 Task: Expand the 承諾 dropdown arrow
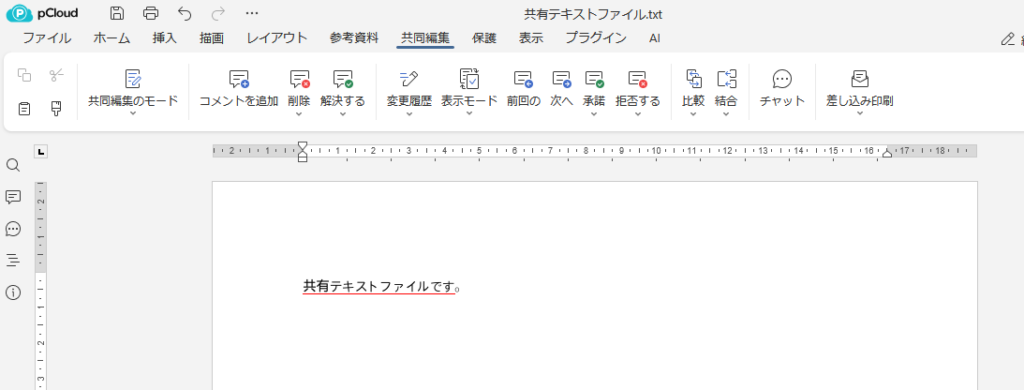[x=594, y=114]
